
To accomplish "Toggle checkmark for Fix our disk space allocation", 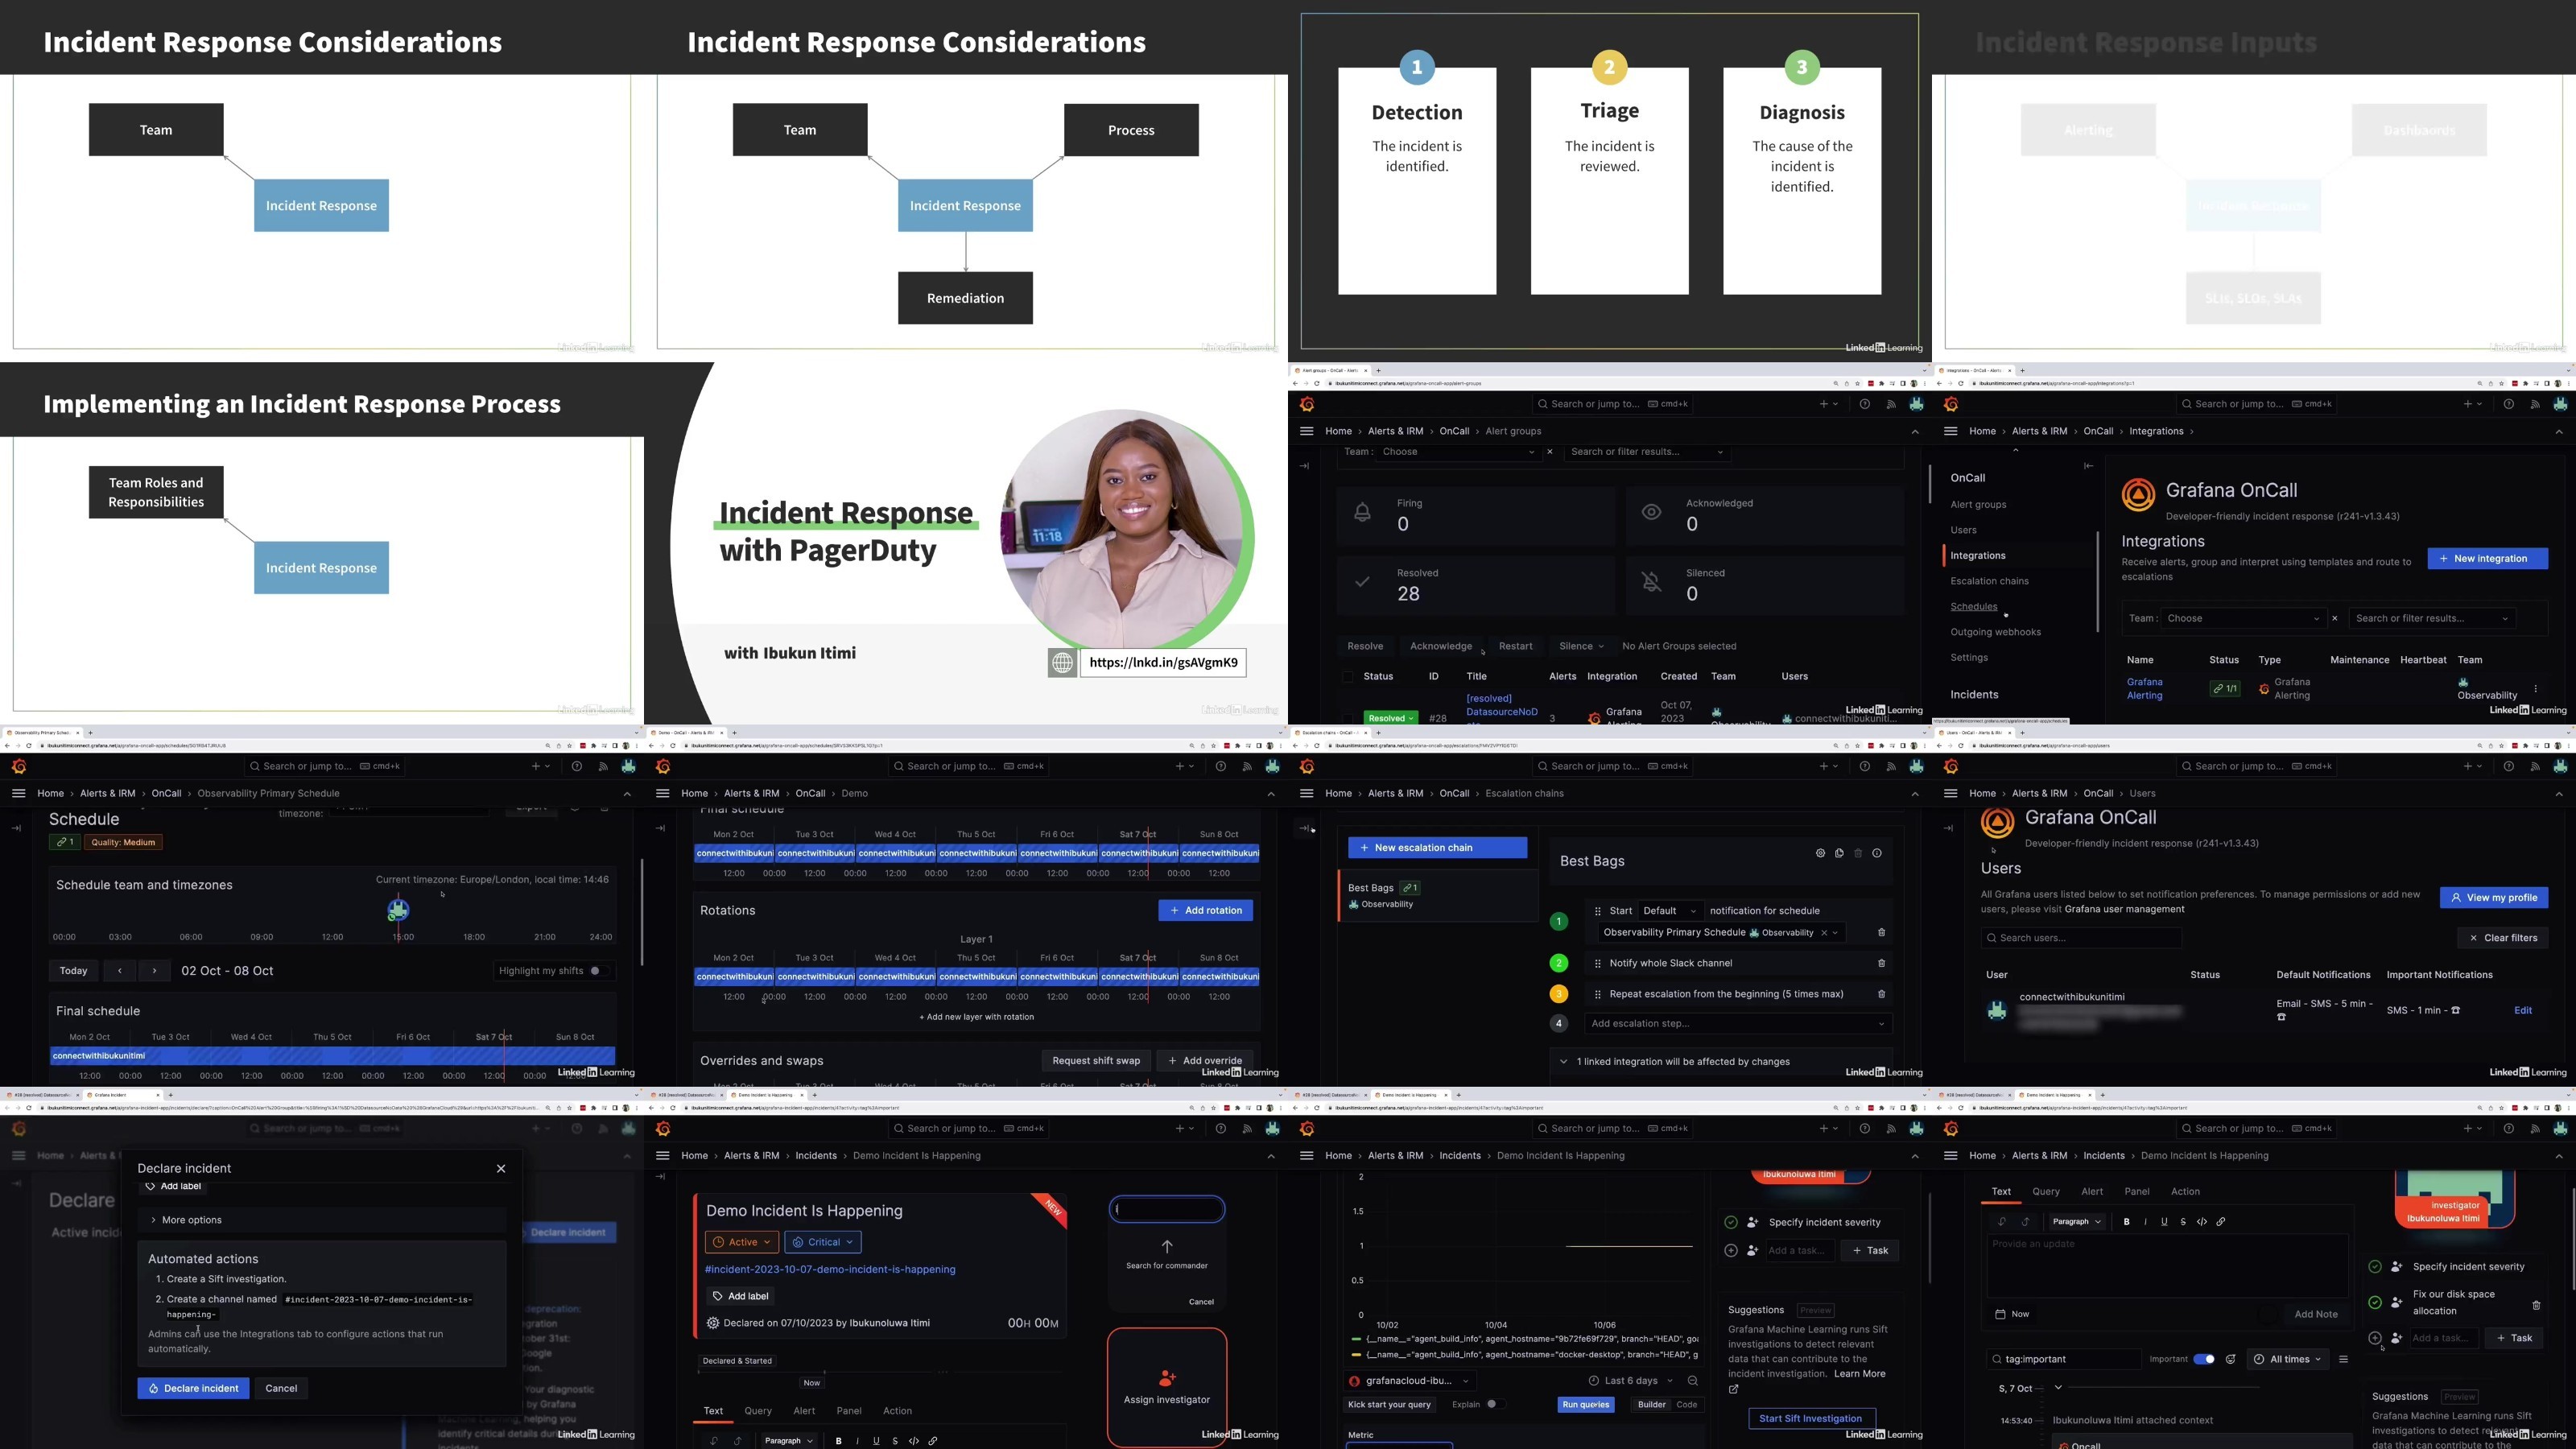I will pyautogui.click(x=2375, y=1302).
